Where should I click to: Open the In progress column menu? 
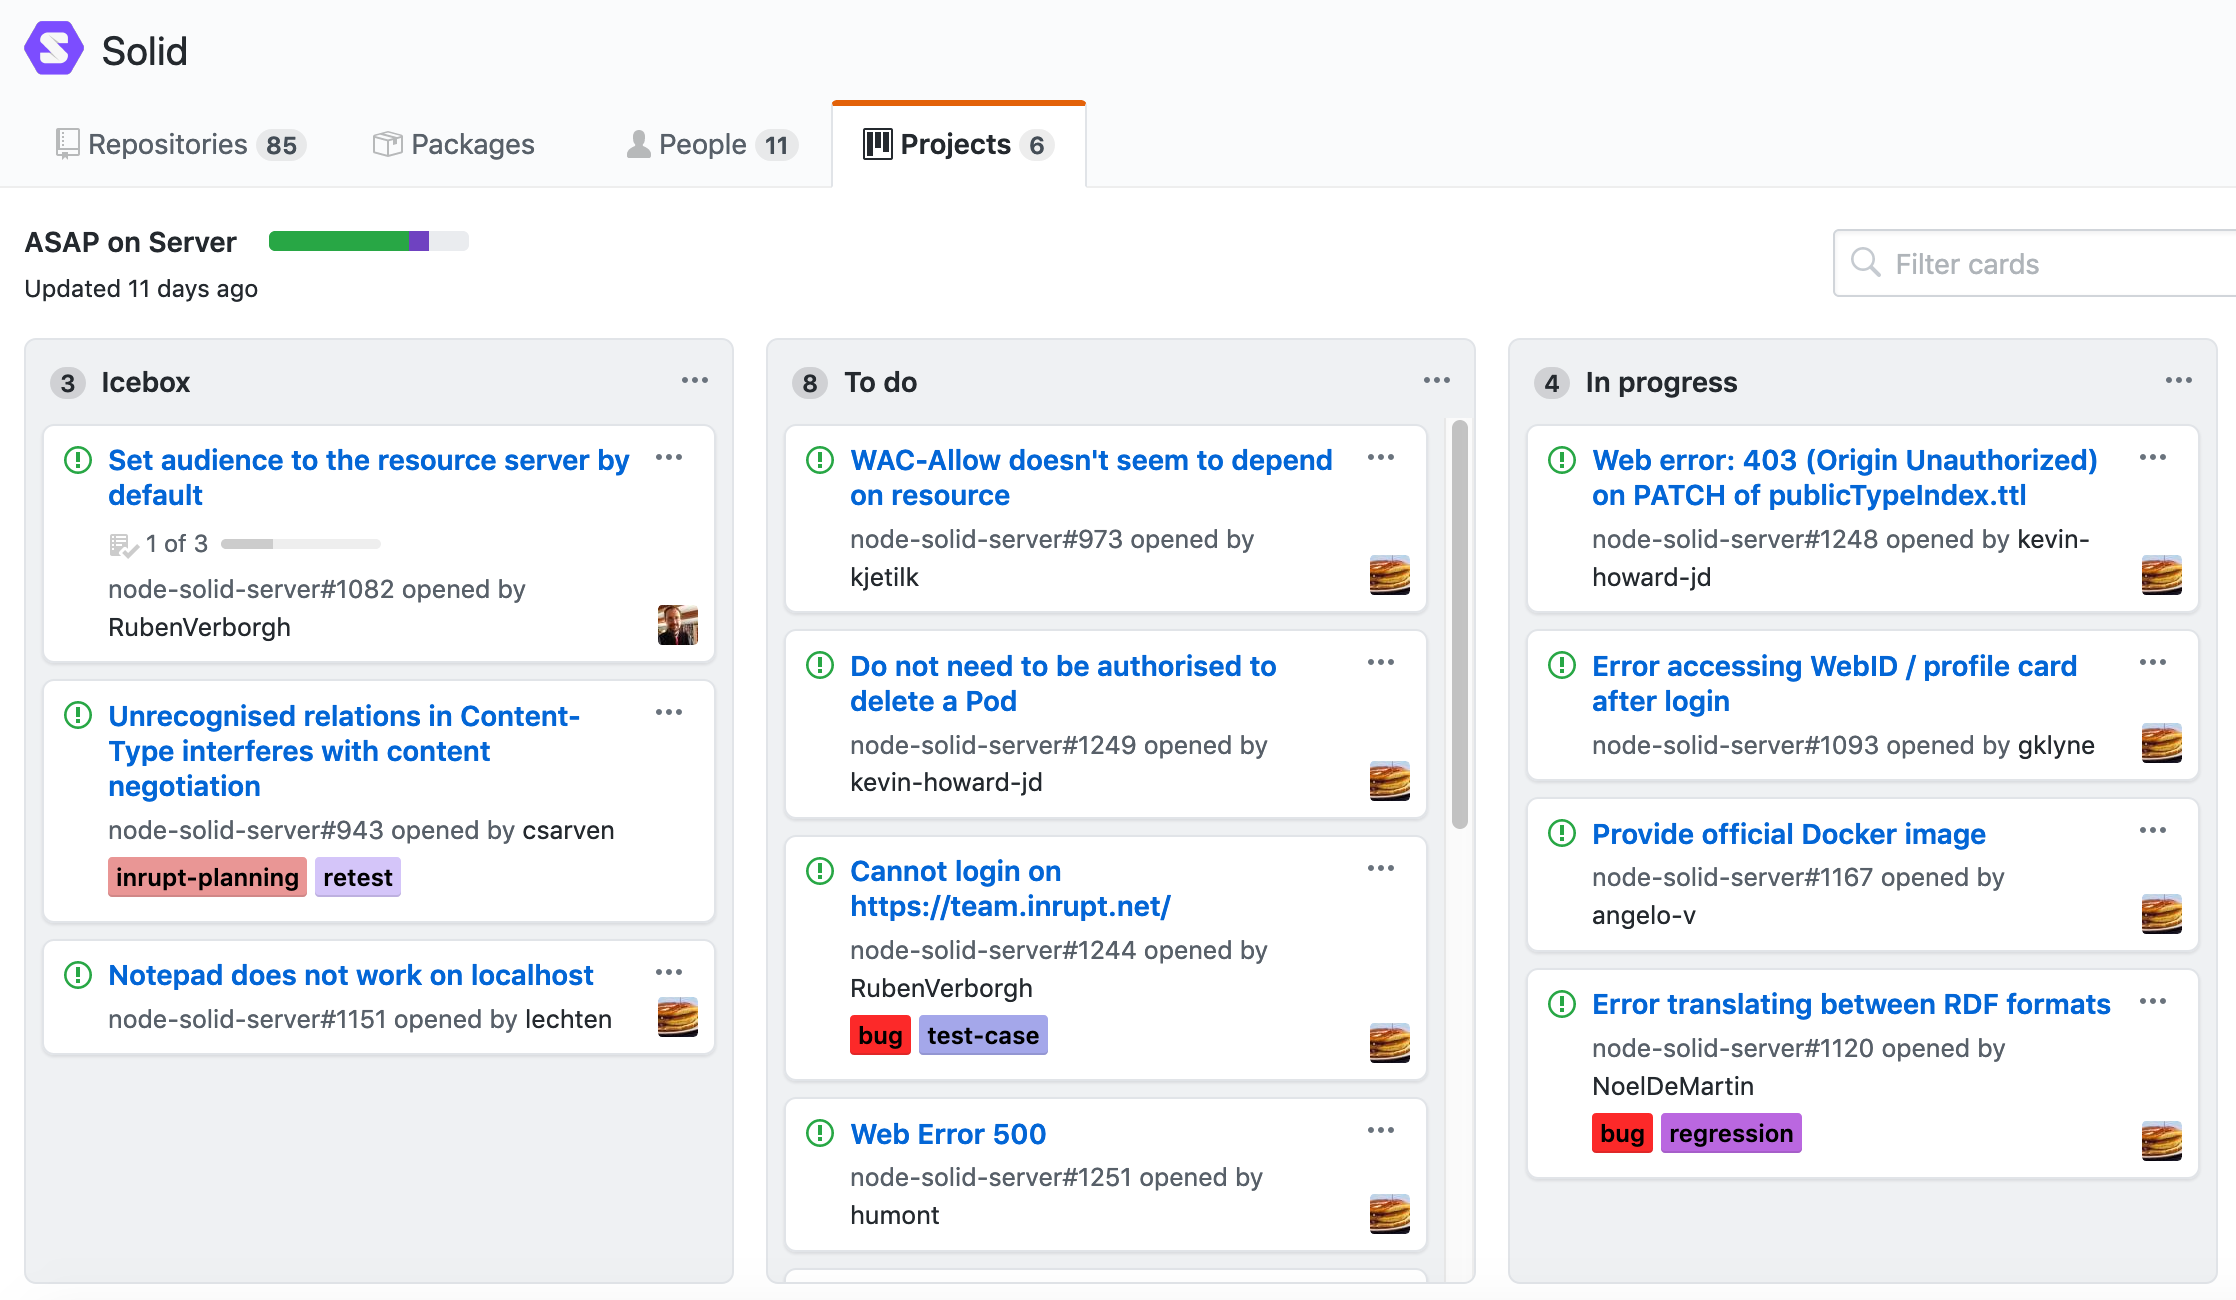pyautogui.click(x=2179, y=380)
